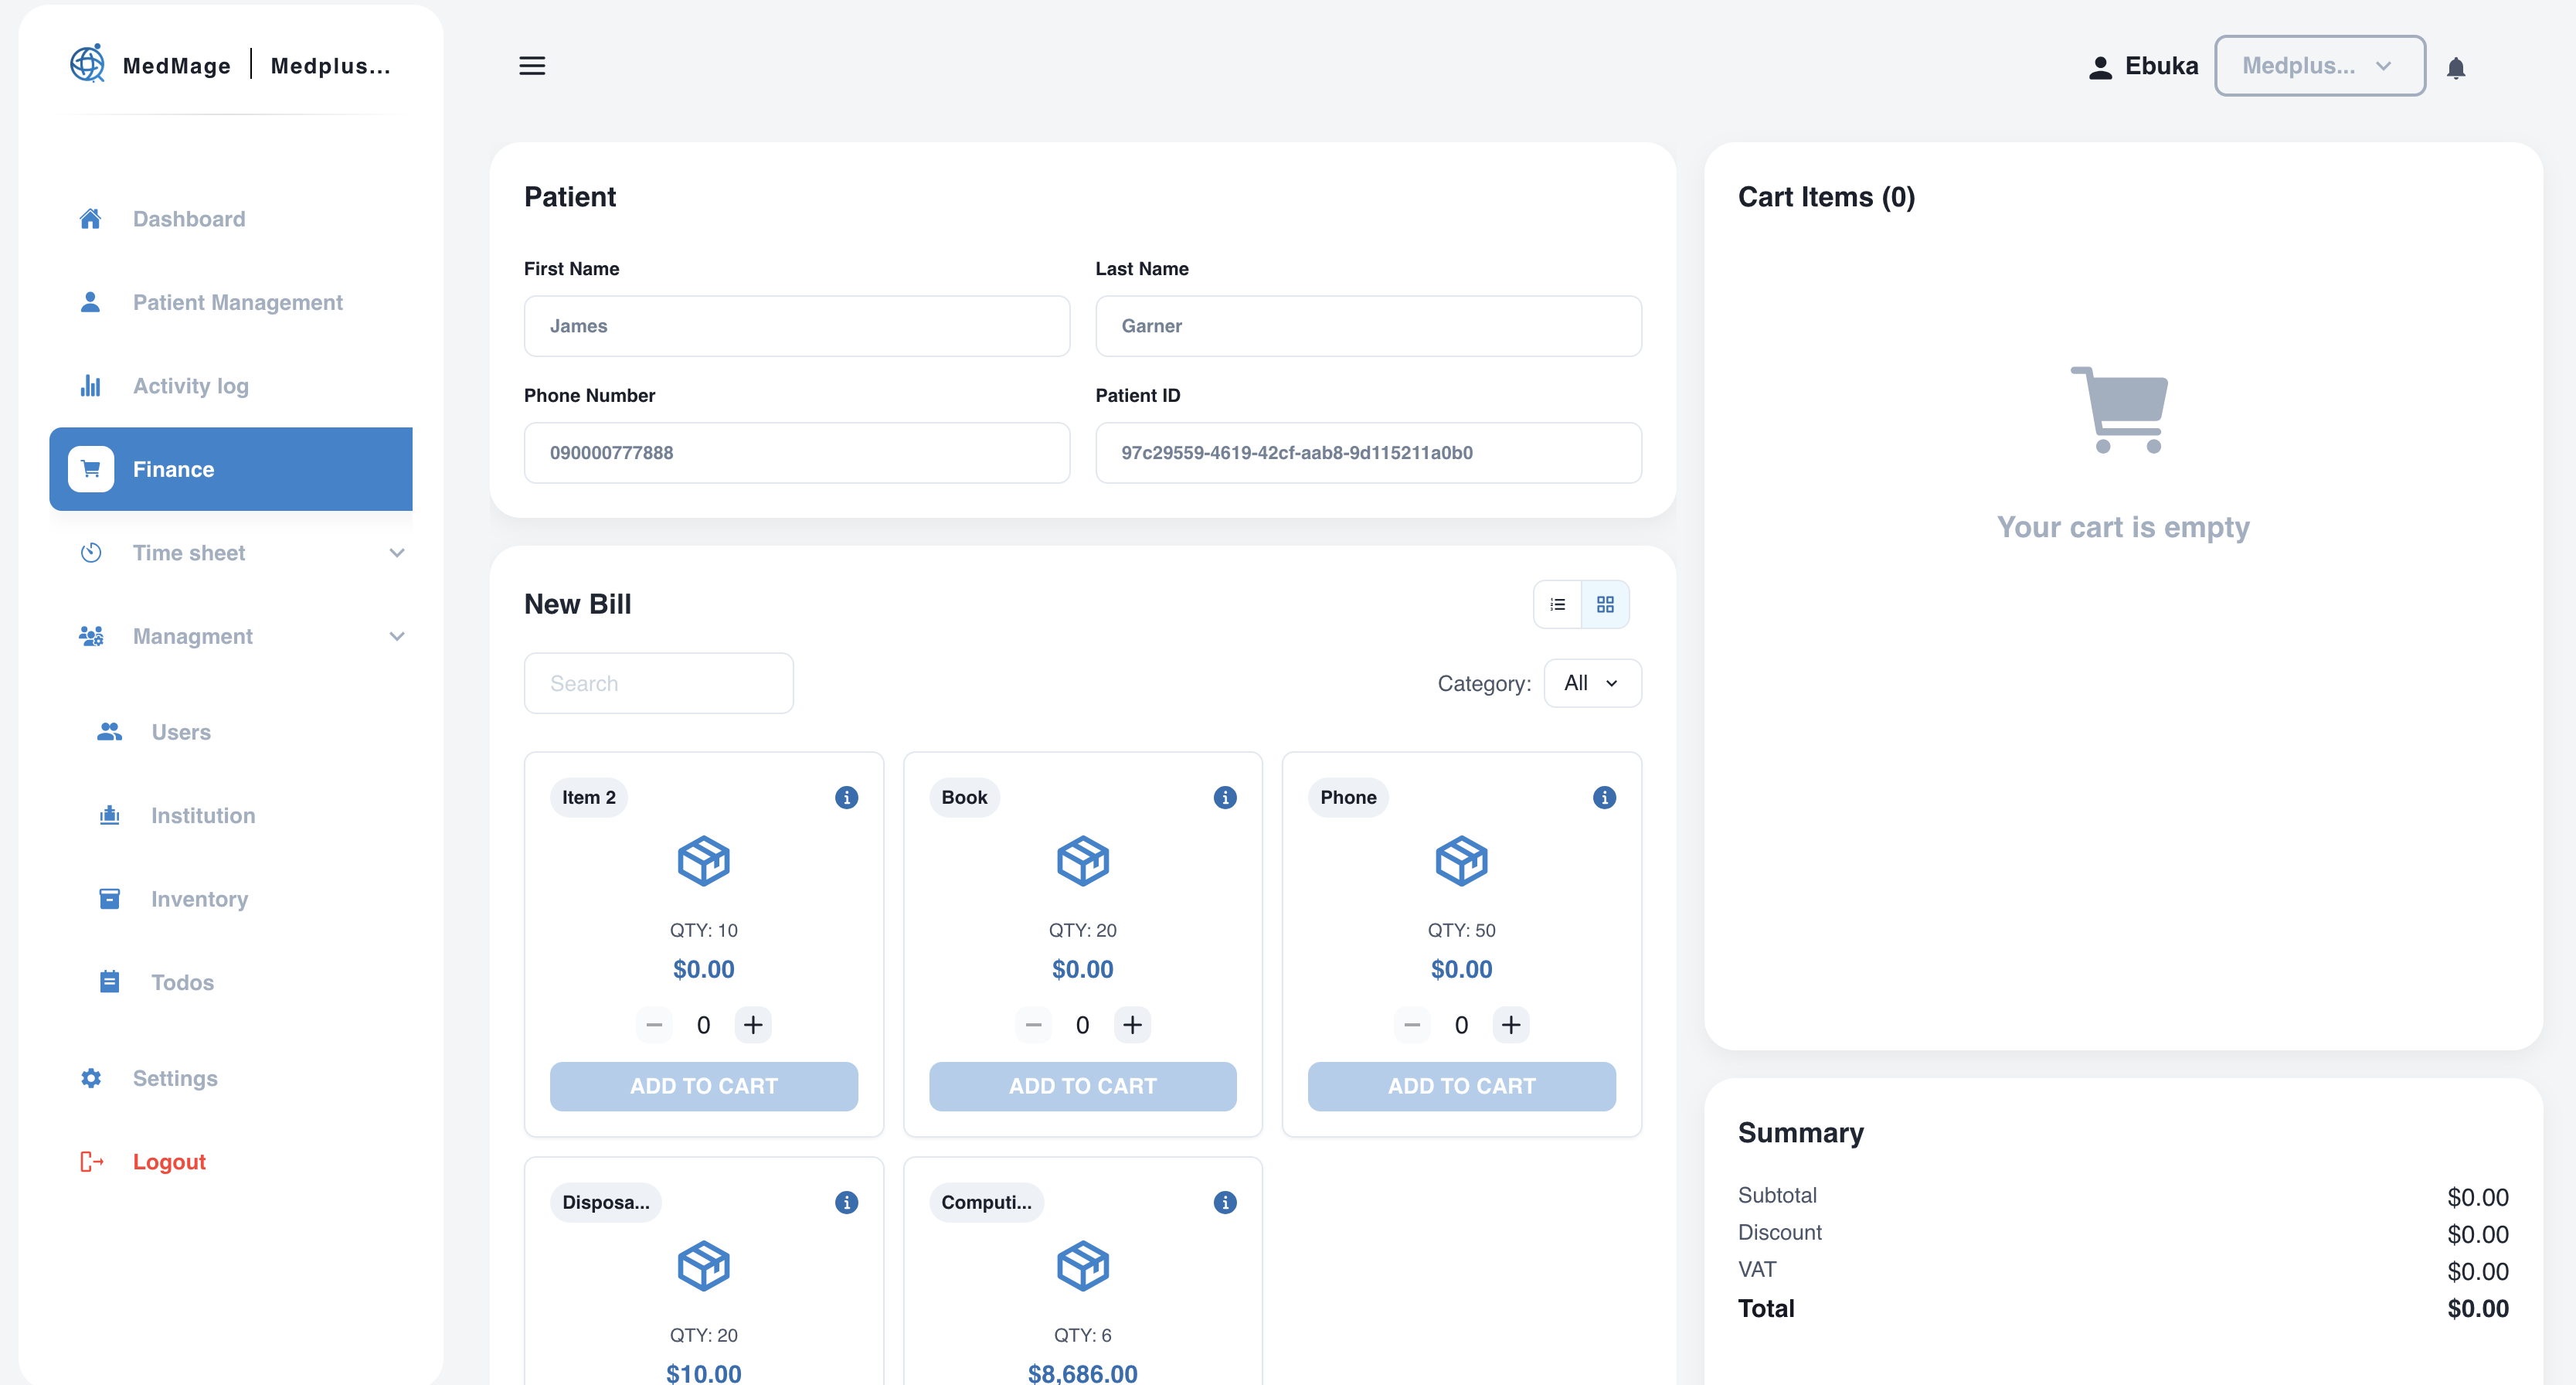Show info for Item 2 product
The width and height of the screenshot is (2576, 1385).
846,797
